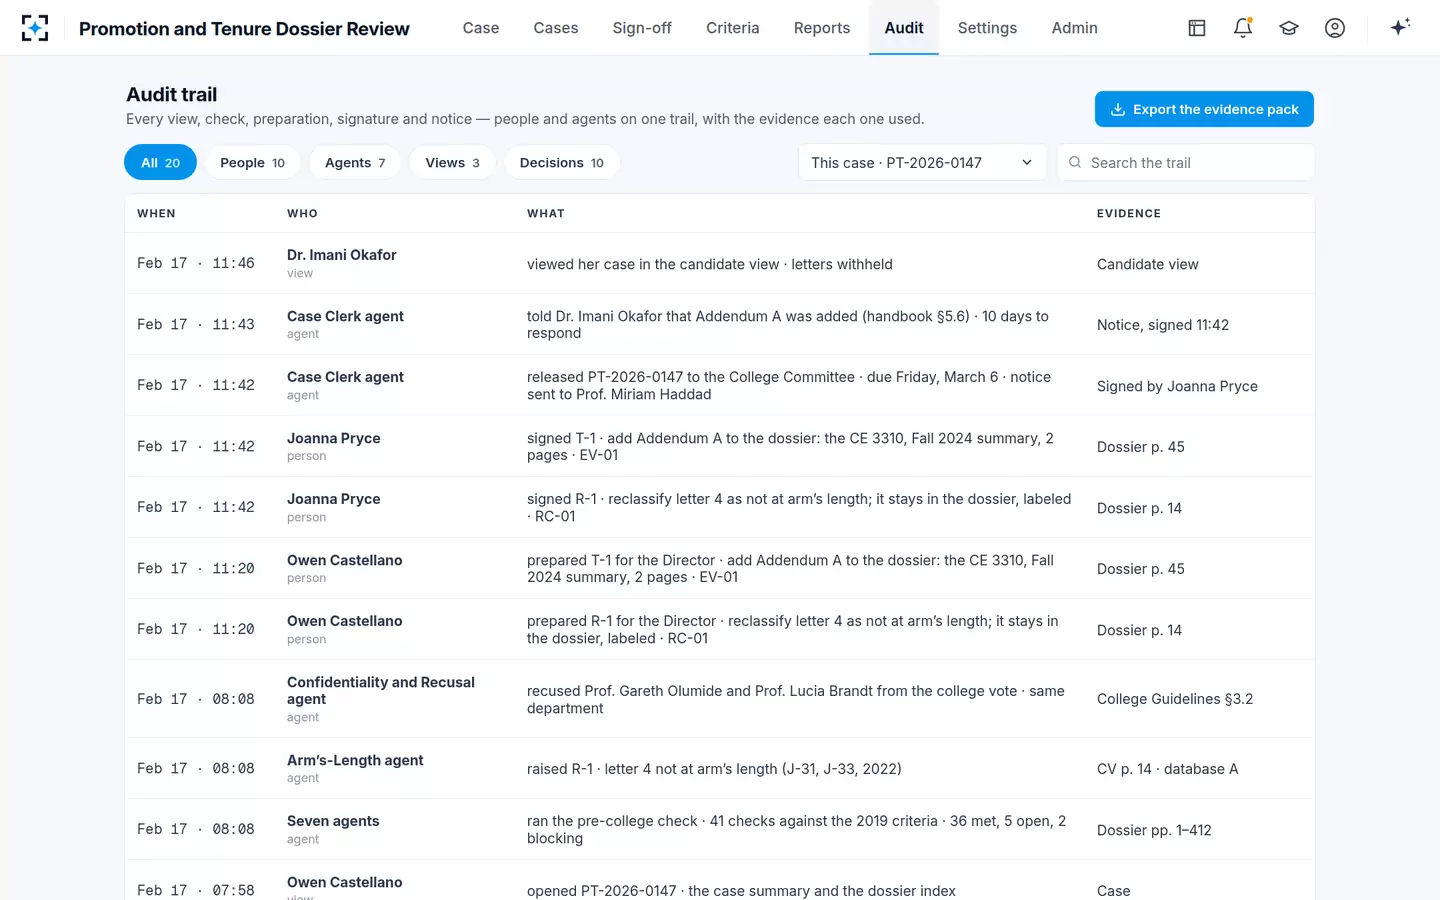Filter the trail by Decisions
This screenshot has height=900, width=1440.
[x=562, y=162]
